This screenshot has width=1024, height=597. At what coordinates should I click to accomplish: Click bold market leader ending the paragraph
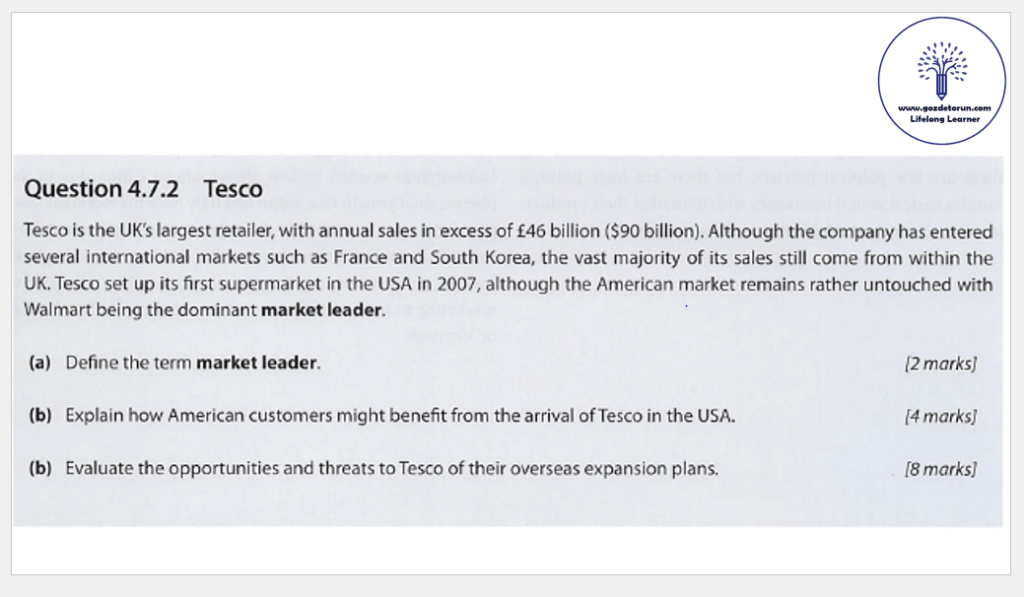pos(322,310)
